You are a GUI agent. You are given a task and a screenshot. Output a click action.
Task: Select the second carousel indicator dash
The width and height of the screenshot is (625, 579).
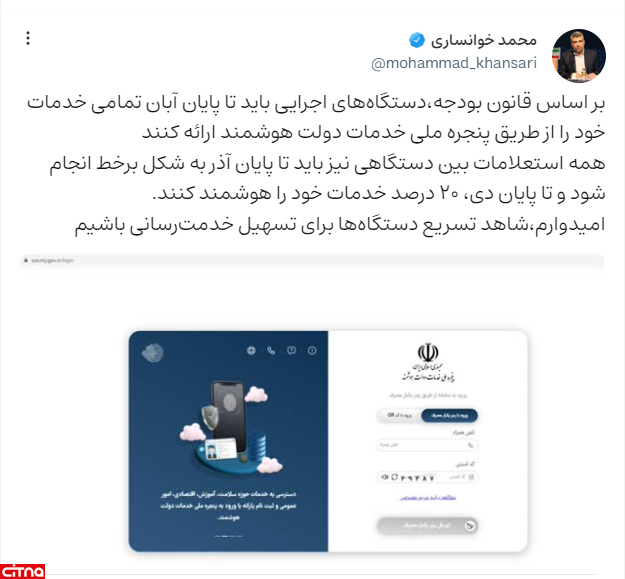(225, 536)
